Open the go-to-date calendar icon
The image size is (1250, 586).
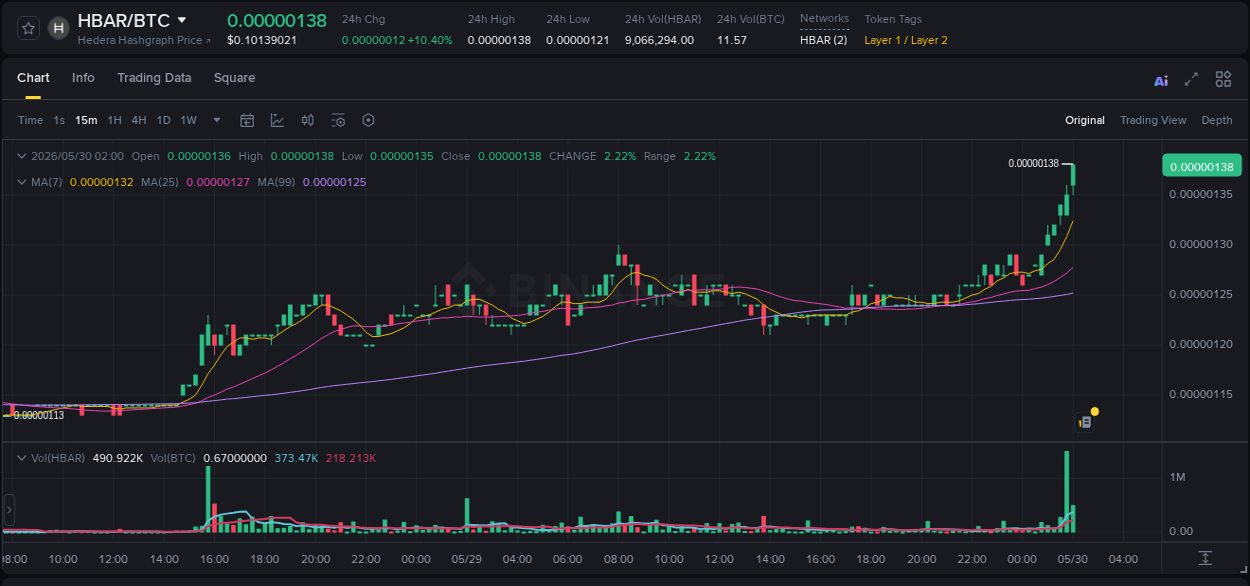pos(247,120)
